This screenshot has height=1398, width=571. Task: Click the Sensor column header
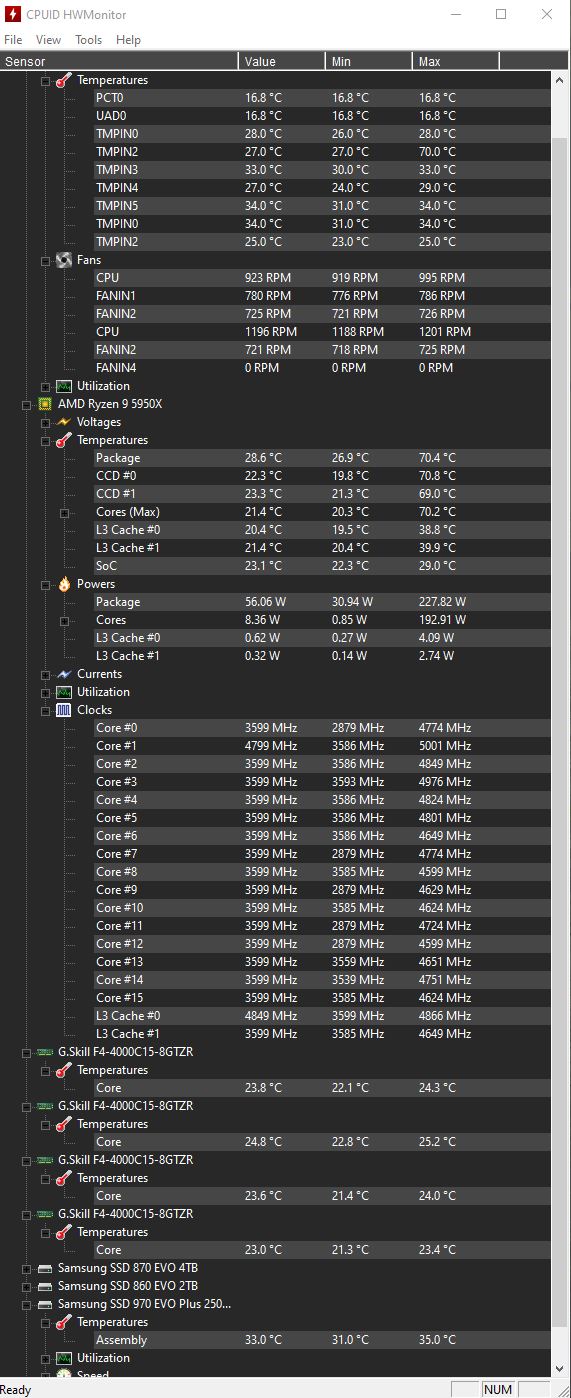coord(119,62)
